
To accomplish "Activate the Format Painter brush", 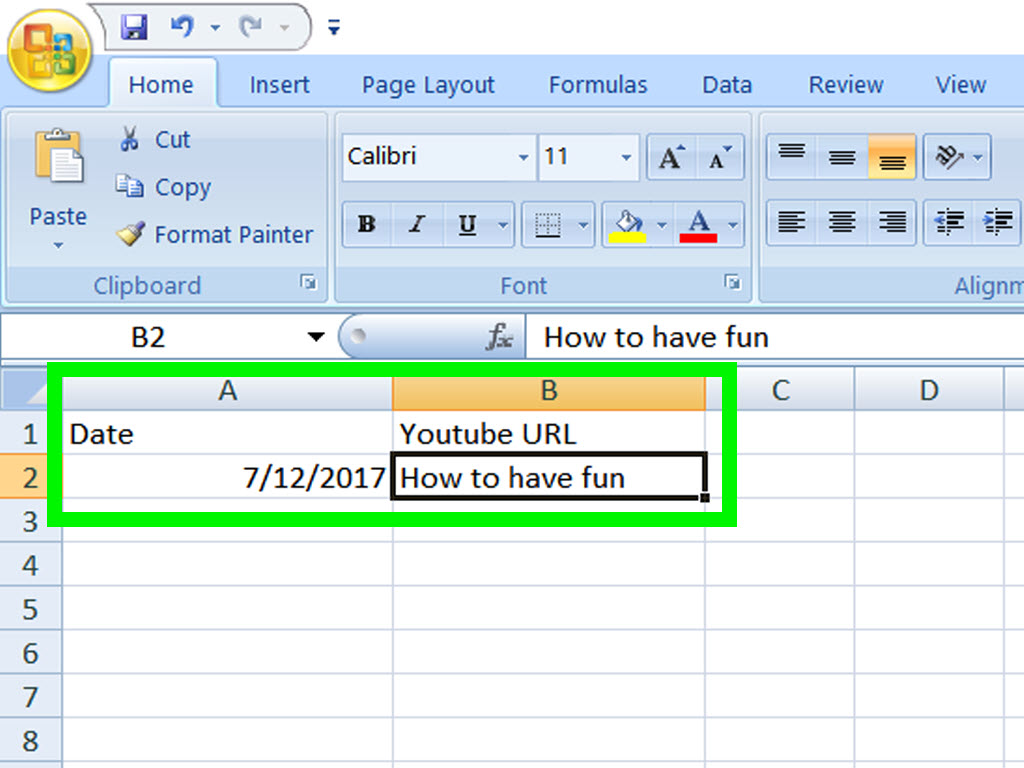I will pos(215,234).
